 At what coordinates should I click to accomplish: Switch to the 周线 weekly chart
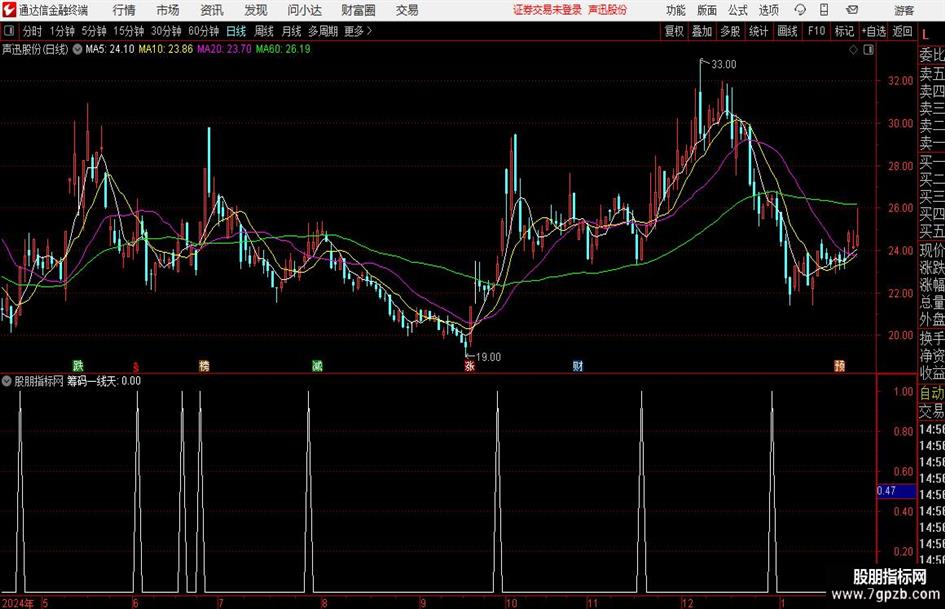click(264, 31)
